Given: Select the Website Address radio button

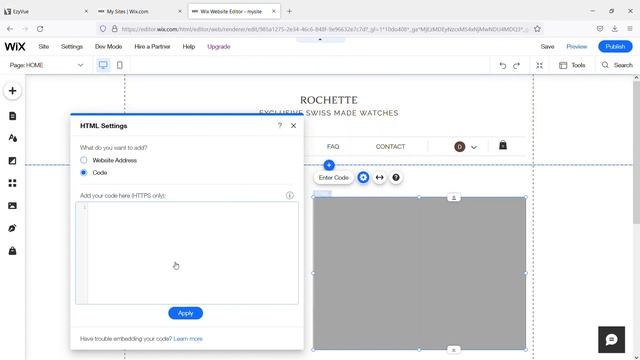Looking at the screenshot, I should tap(84, 160).
